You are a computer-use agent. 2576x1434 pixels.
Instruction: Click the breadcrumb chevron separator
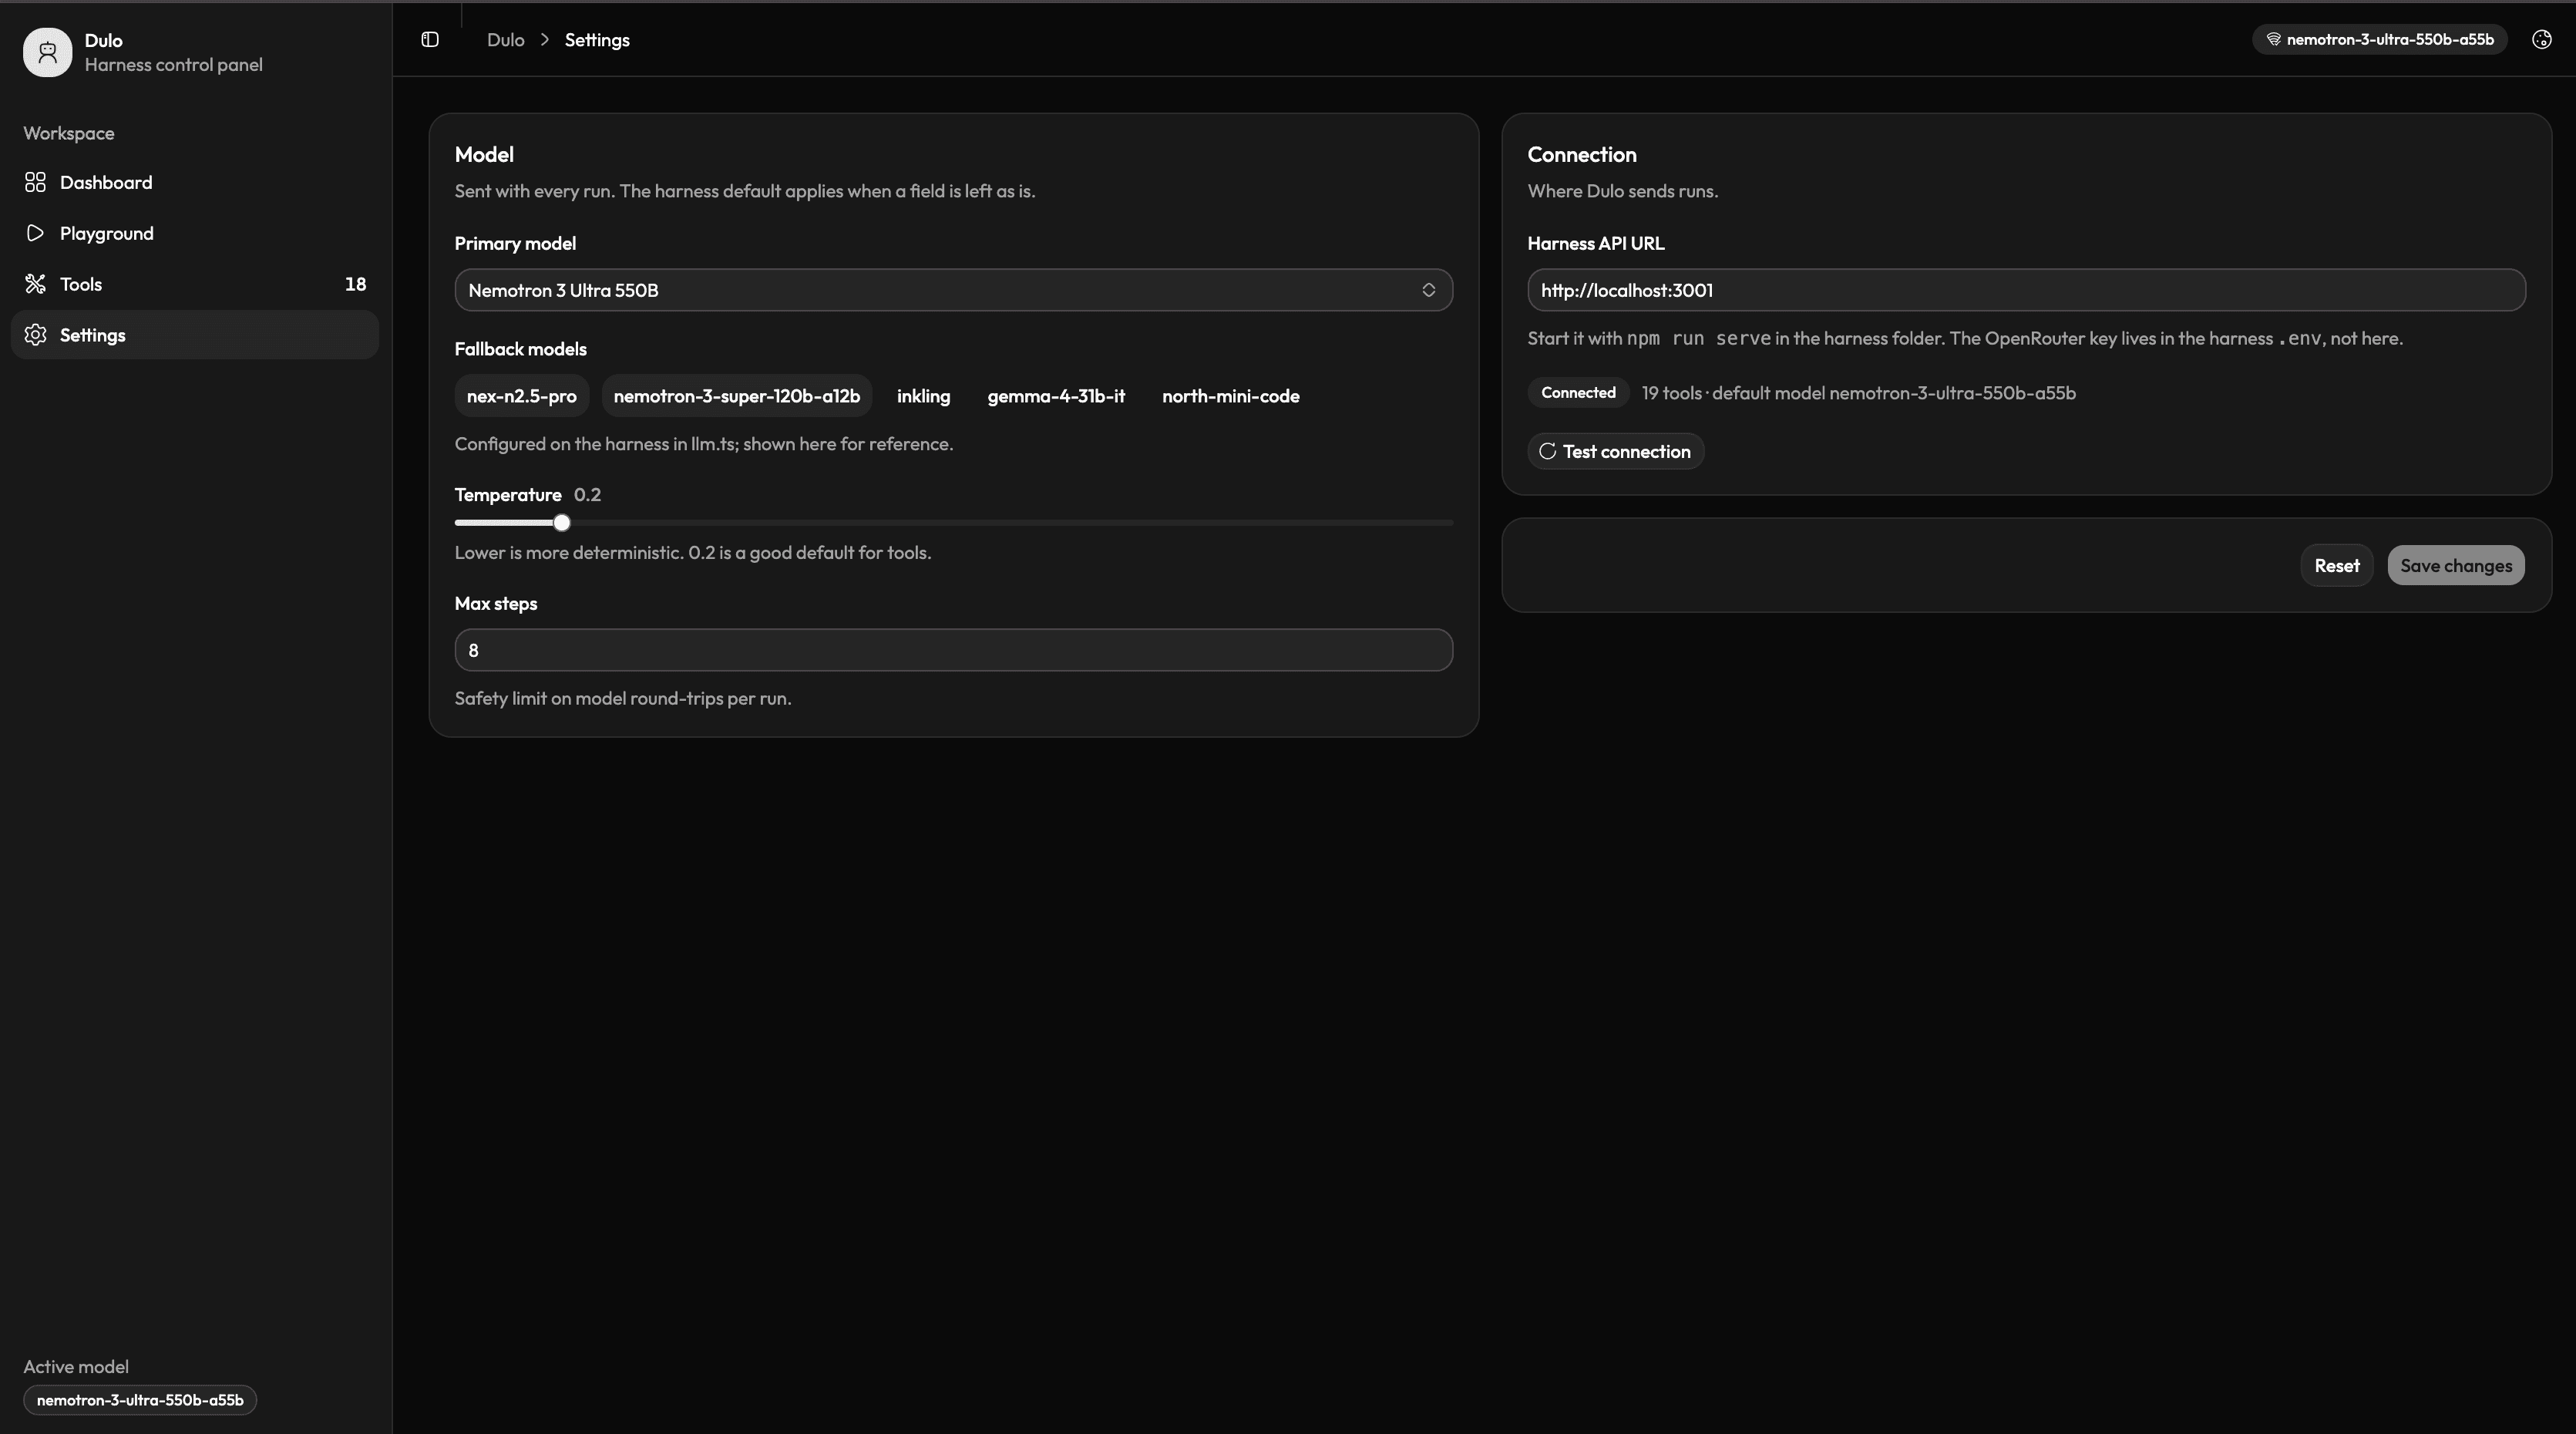(545, 40)
